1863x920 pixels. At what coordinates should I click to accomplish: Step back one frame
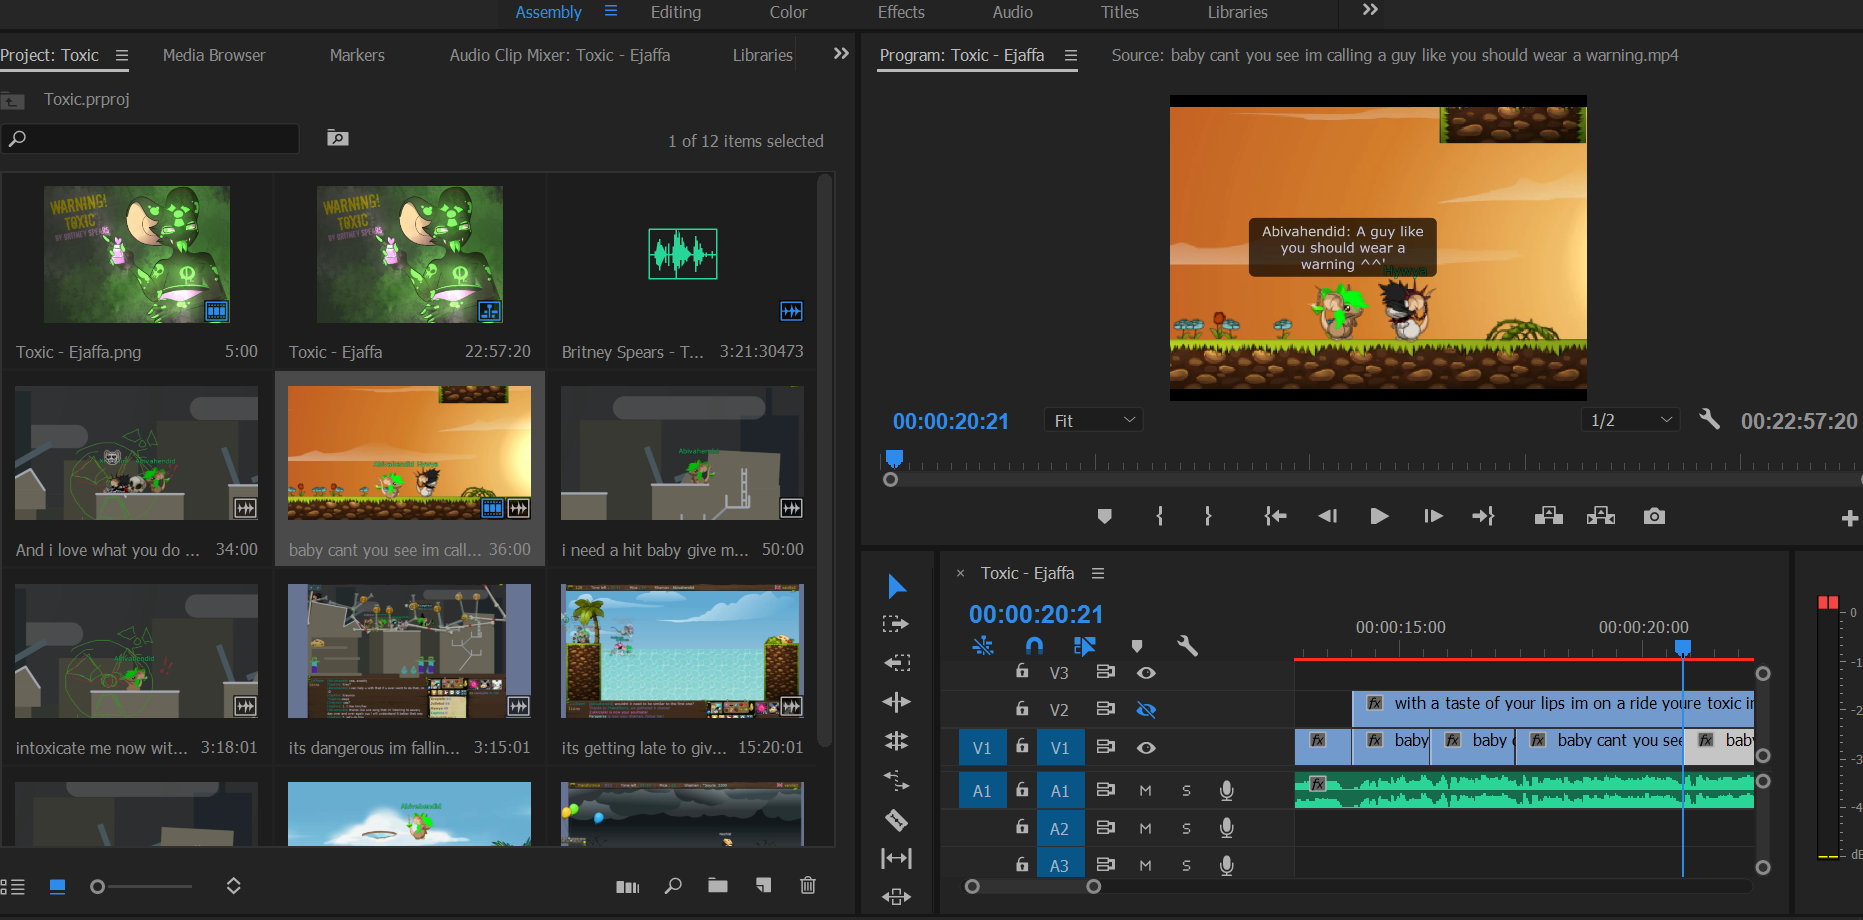(1328, 516)
